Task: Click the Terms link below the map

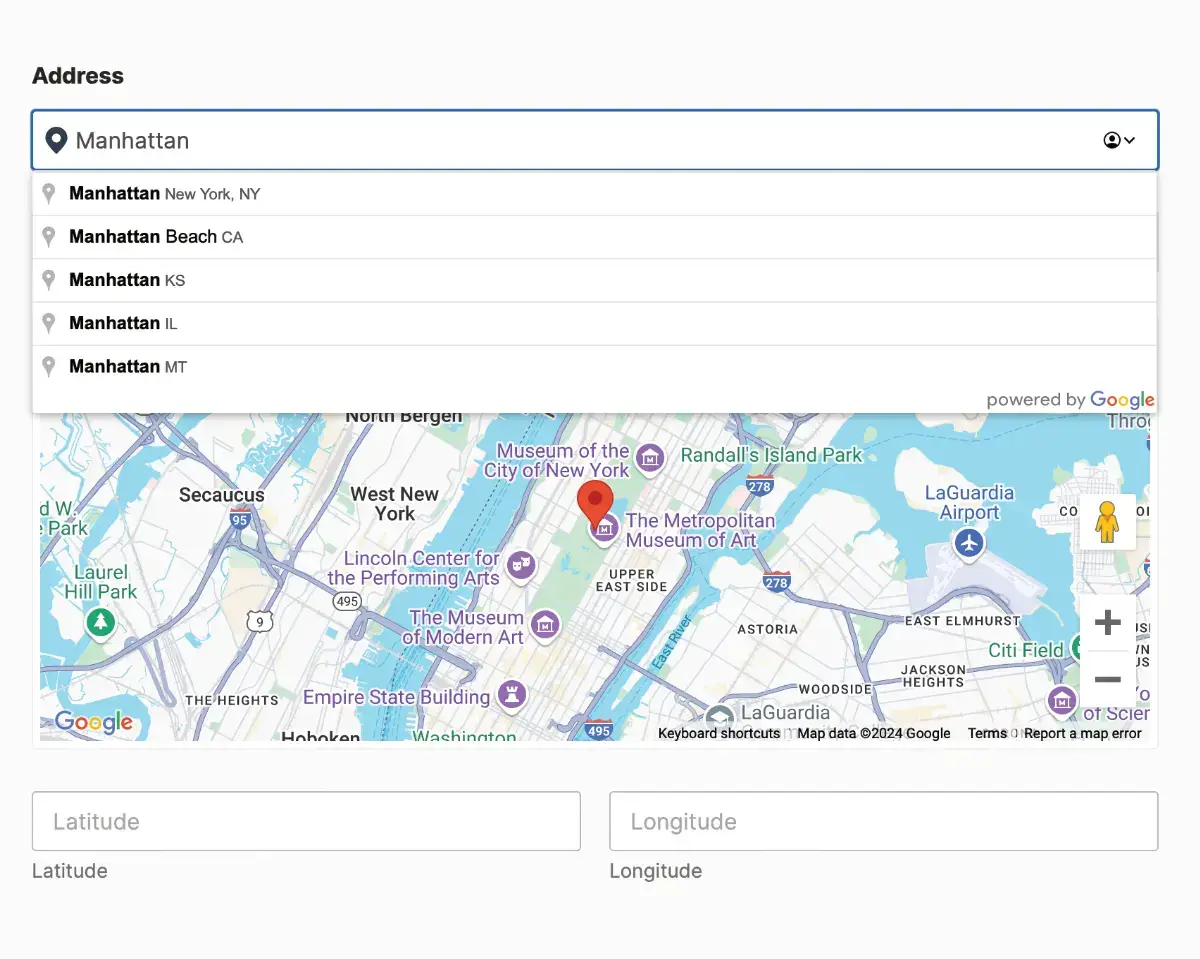Action: 986,733
